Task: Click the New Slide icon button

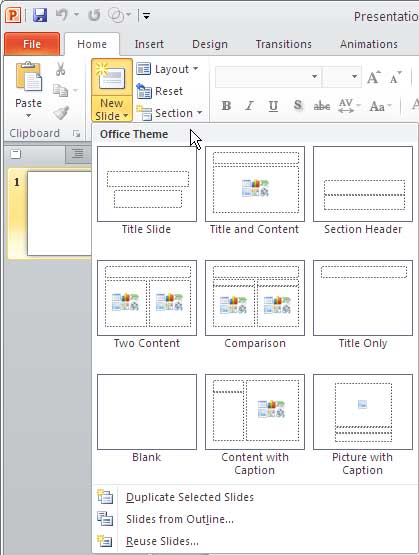Action: 112,77
